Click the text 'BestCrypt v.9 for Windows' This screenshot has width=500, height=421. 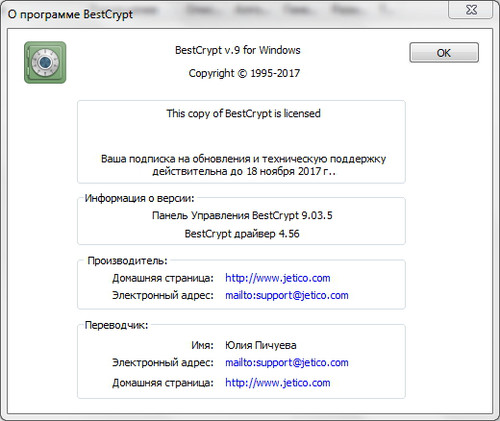tap(238, 50)
